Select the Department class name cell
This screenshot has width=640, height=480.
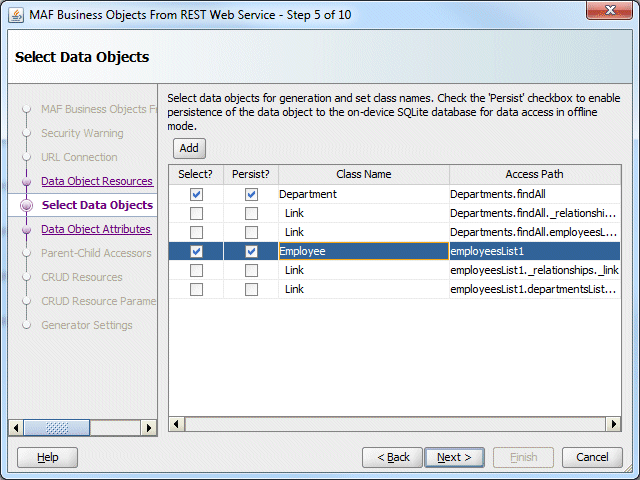point(364,194)
